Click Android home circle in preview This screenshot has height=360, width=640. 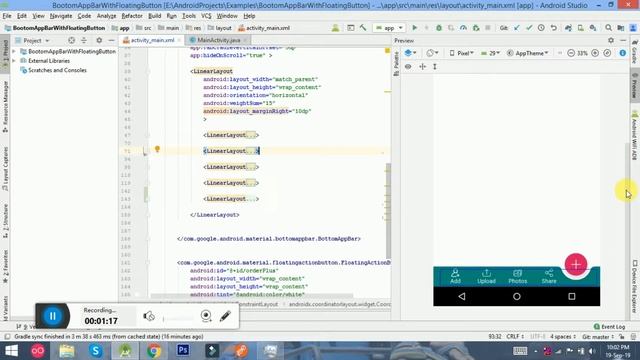click(517, 296)
